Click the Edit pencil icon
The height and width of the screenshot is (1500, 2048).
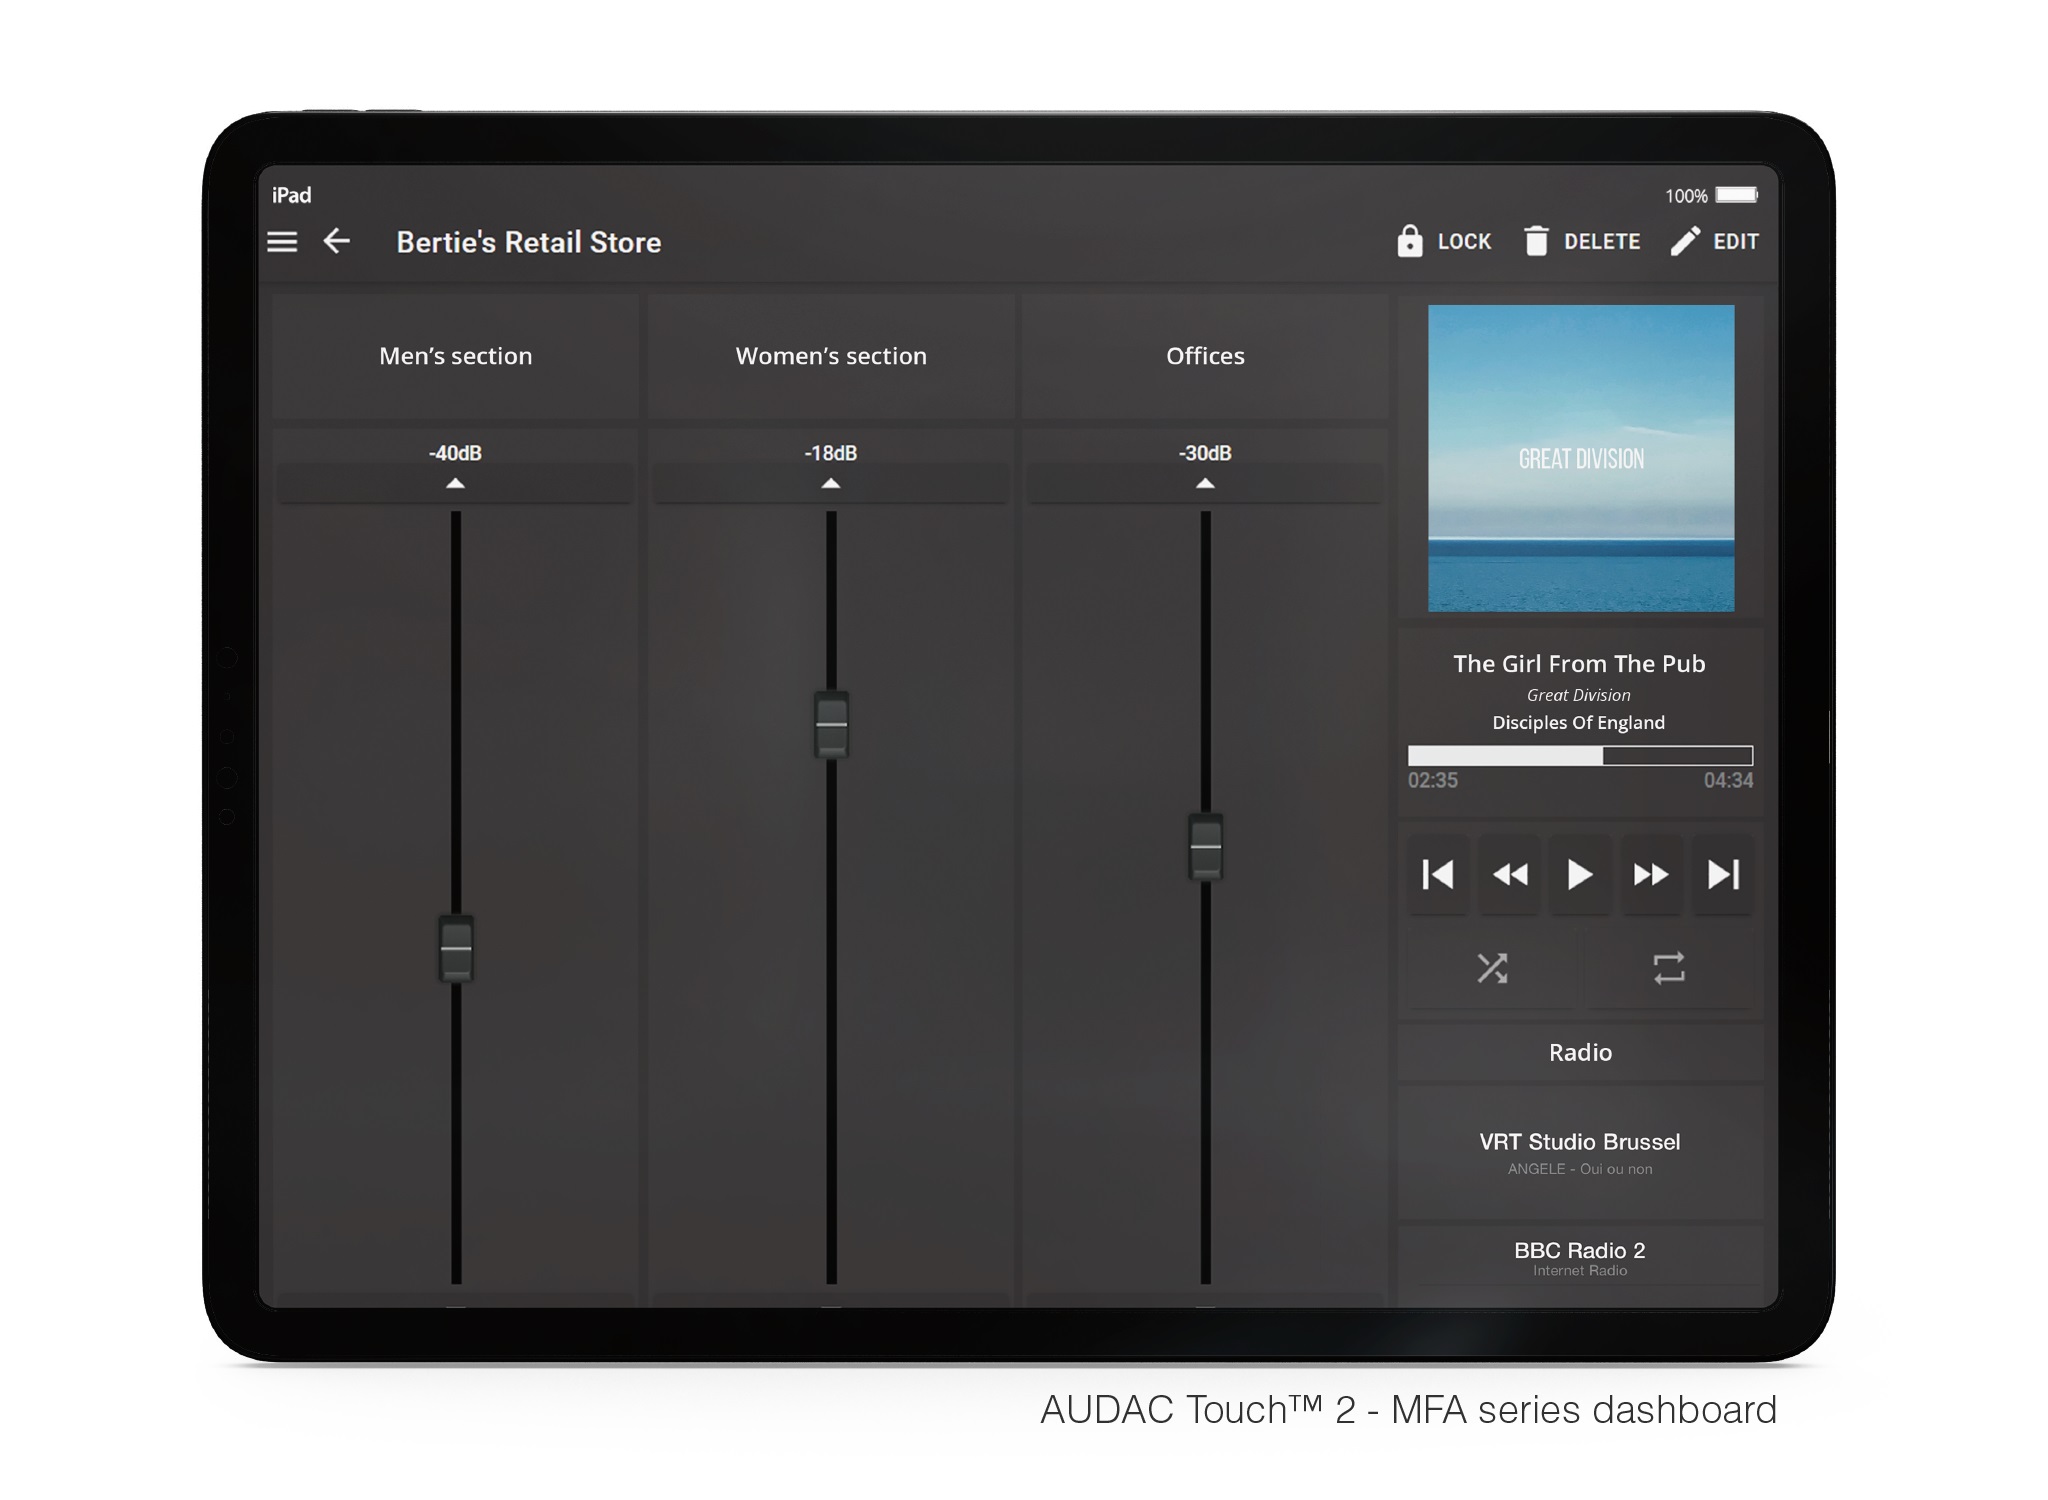pyautogui.click(x=1685, y=241)
